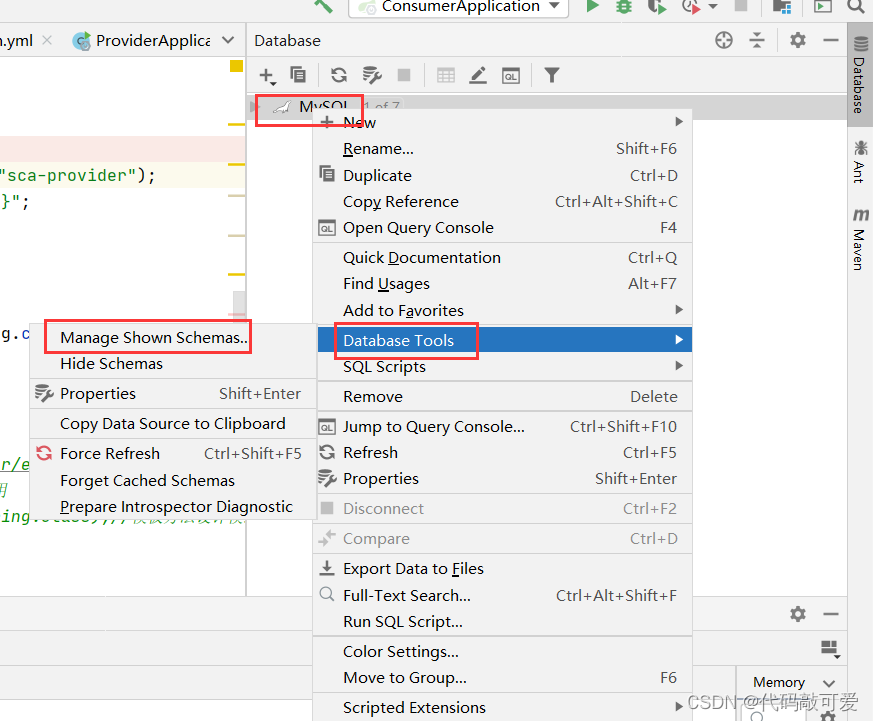873x721 pixels.
Task: Click the Run with Coverage icon
Action: click(x=656, y=7)
